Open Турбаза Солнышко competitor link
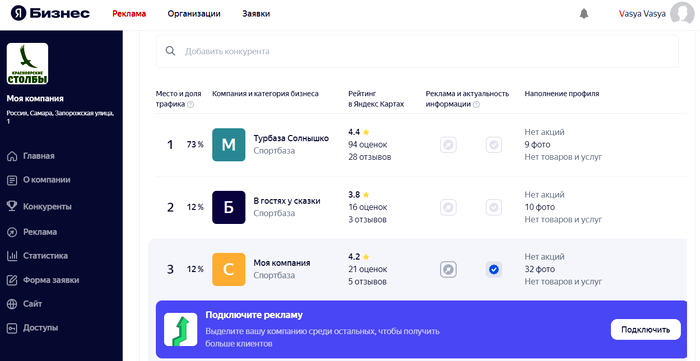This screenshot has height=361, width=700. [291, 138]
